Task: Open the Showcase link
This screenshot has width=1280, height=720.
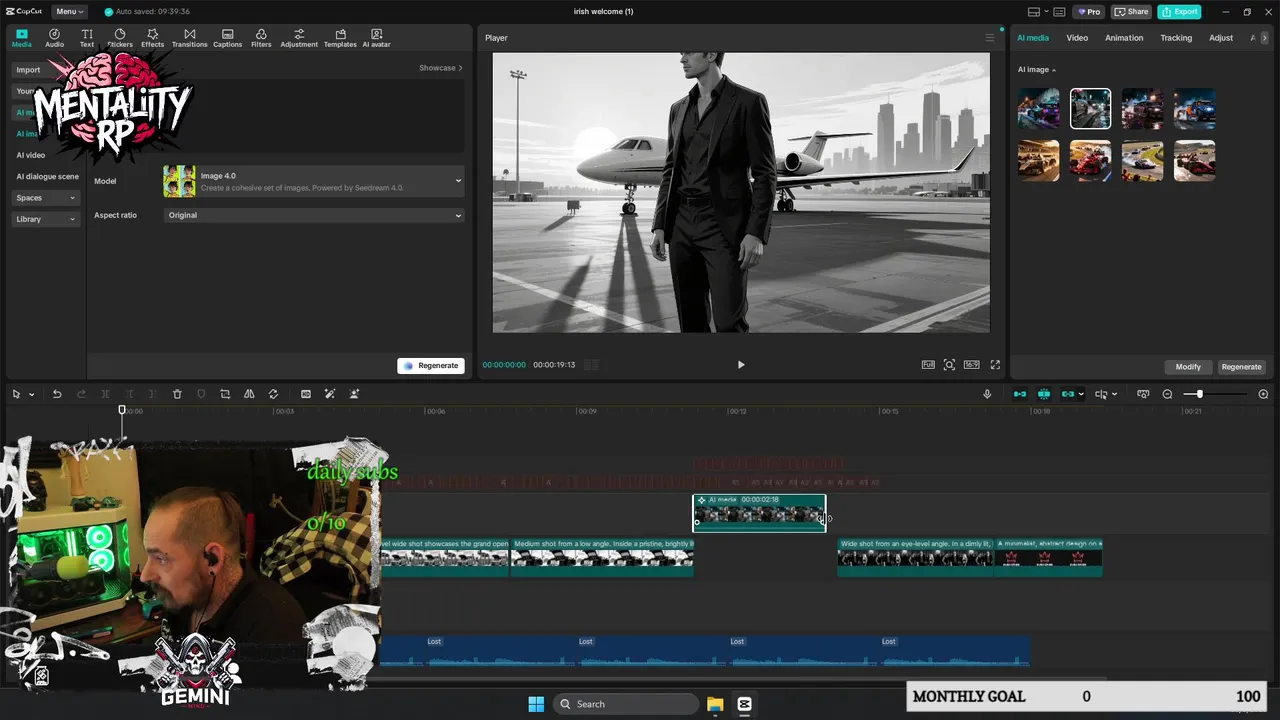Action: pyautogui.click(x=440, y=68)
